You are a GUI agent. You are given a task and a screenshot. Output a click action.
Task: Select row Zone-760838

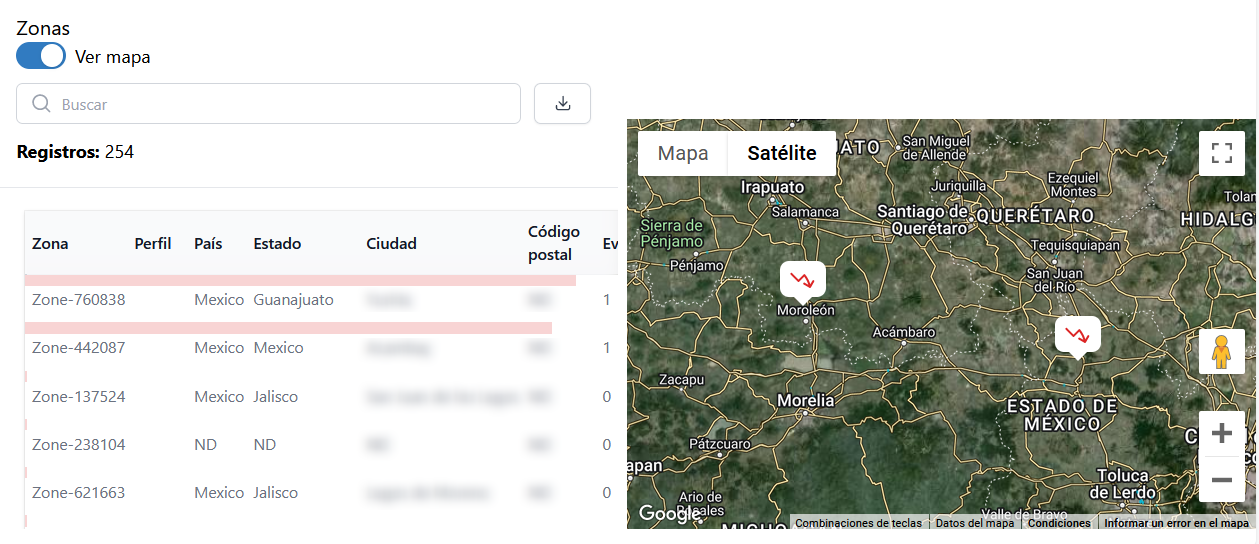click(79, 300)
